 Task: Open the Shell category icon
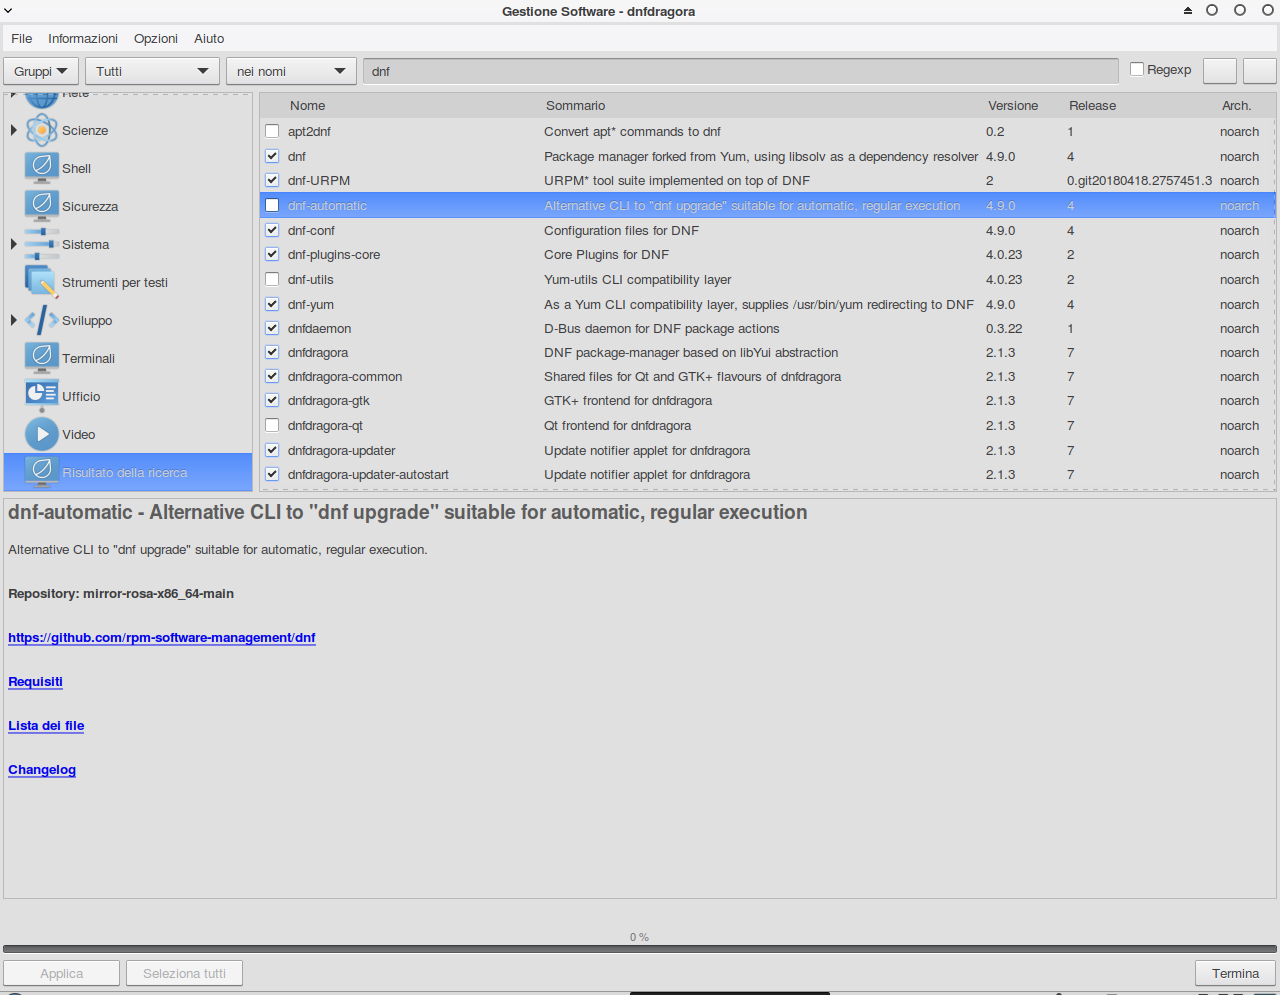click(41, 168)
